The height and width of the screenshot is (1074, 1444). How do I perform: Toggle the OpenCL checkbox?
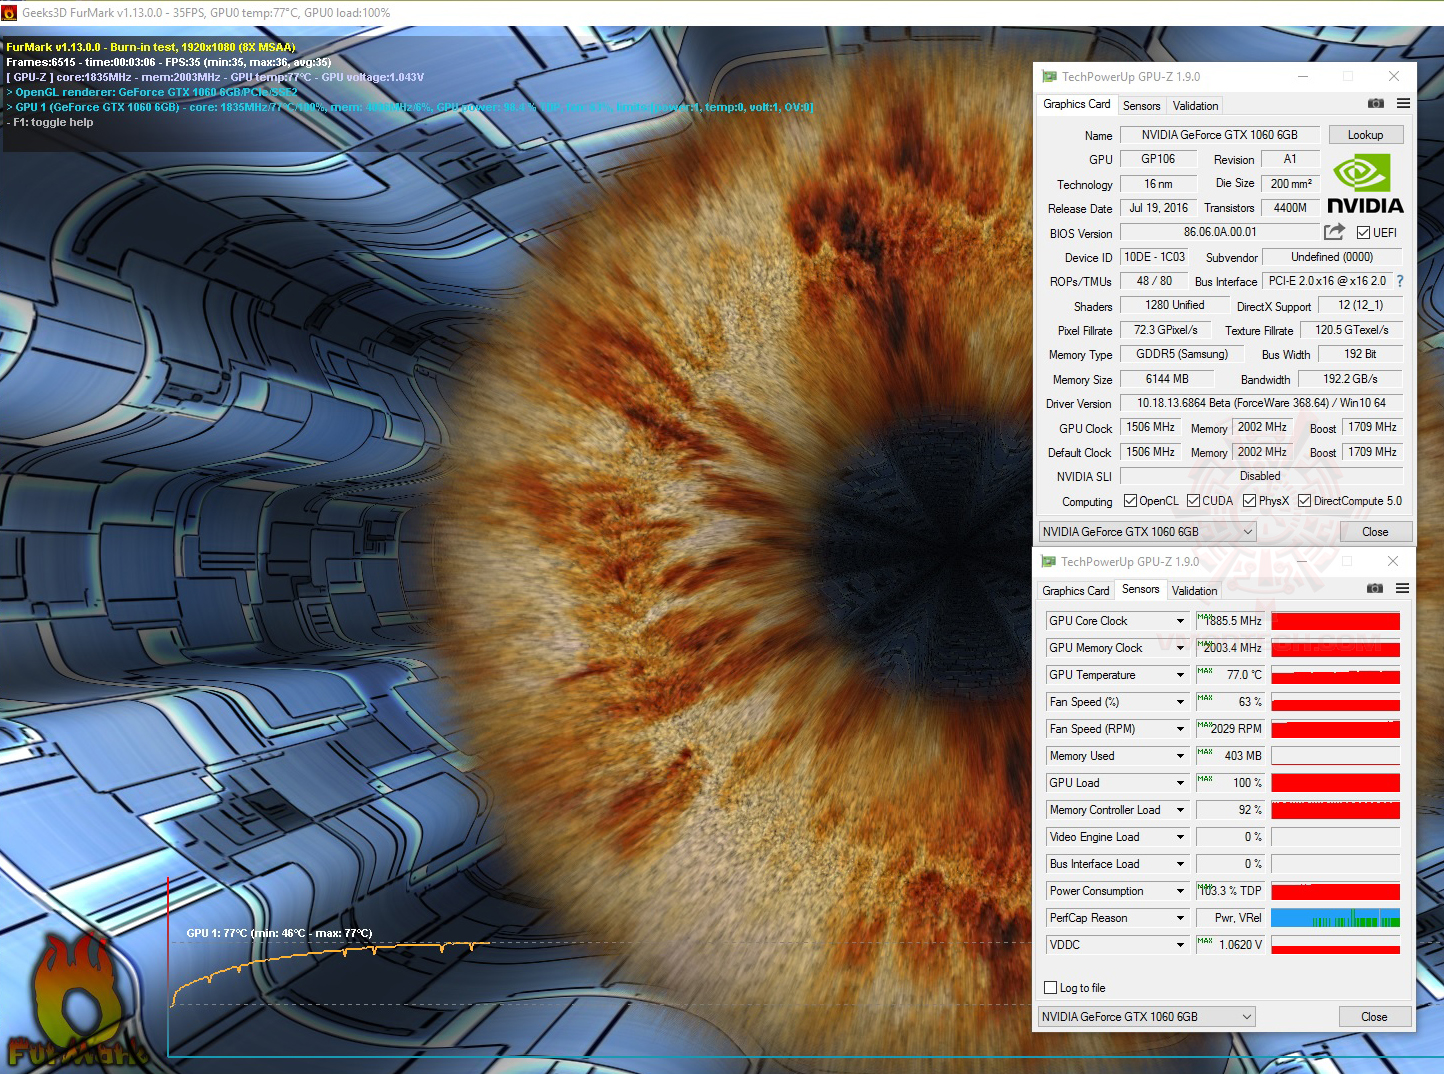click(x=1130, y=501)
